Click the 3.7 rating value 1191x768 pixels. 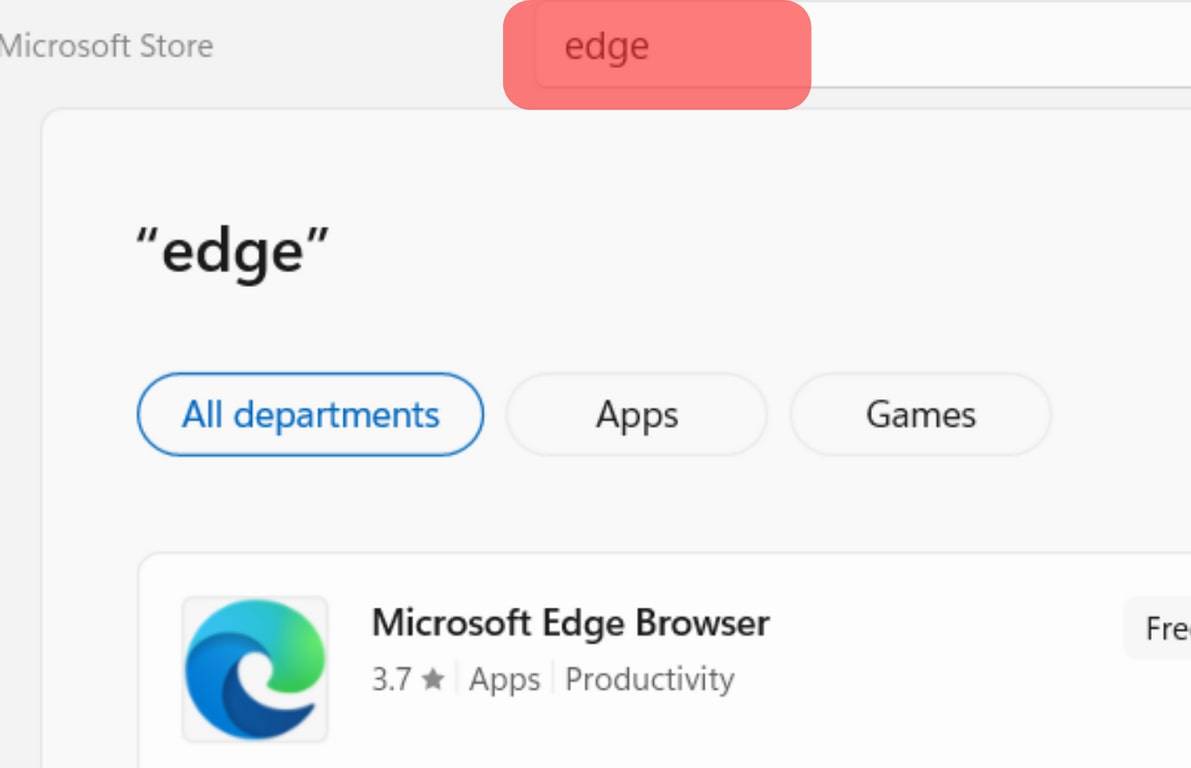click(391, 679)
